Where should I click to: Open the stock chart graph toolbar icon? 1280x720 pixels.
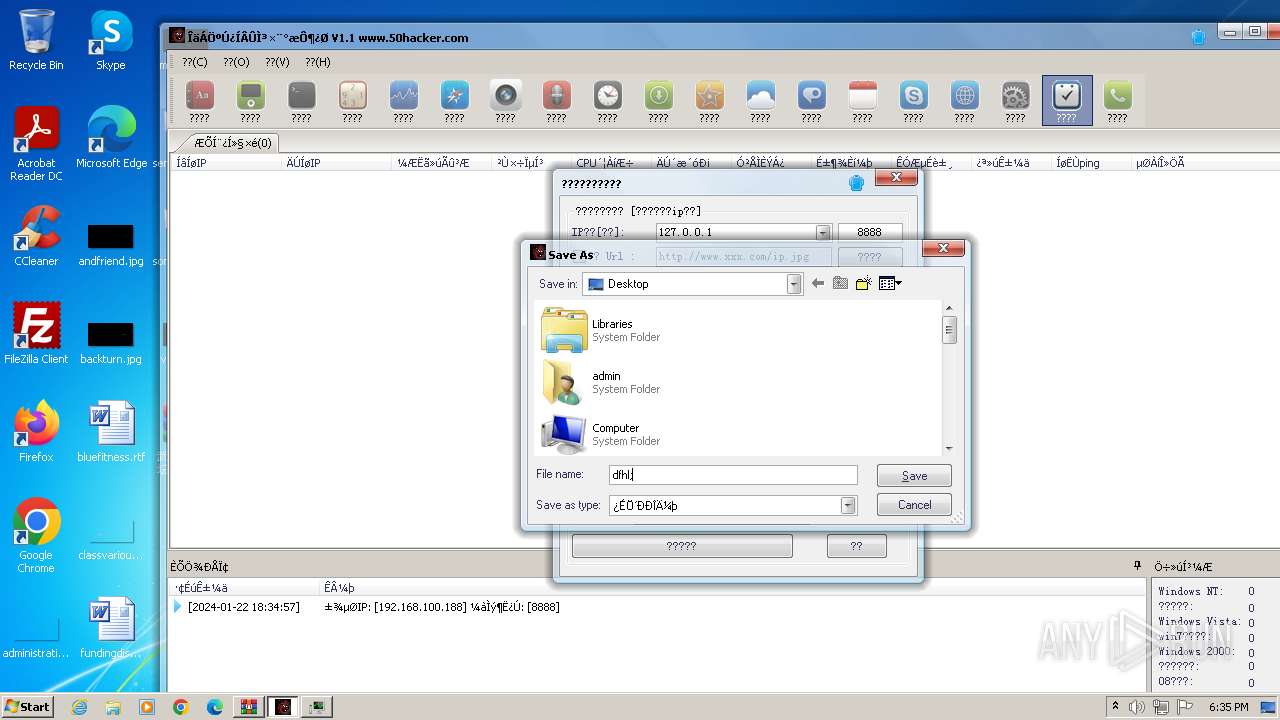click(x=403, y=96)
